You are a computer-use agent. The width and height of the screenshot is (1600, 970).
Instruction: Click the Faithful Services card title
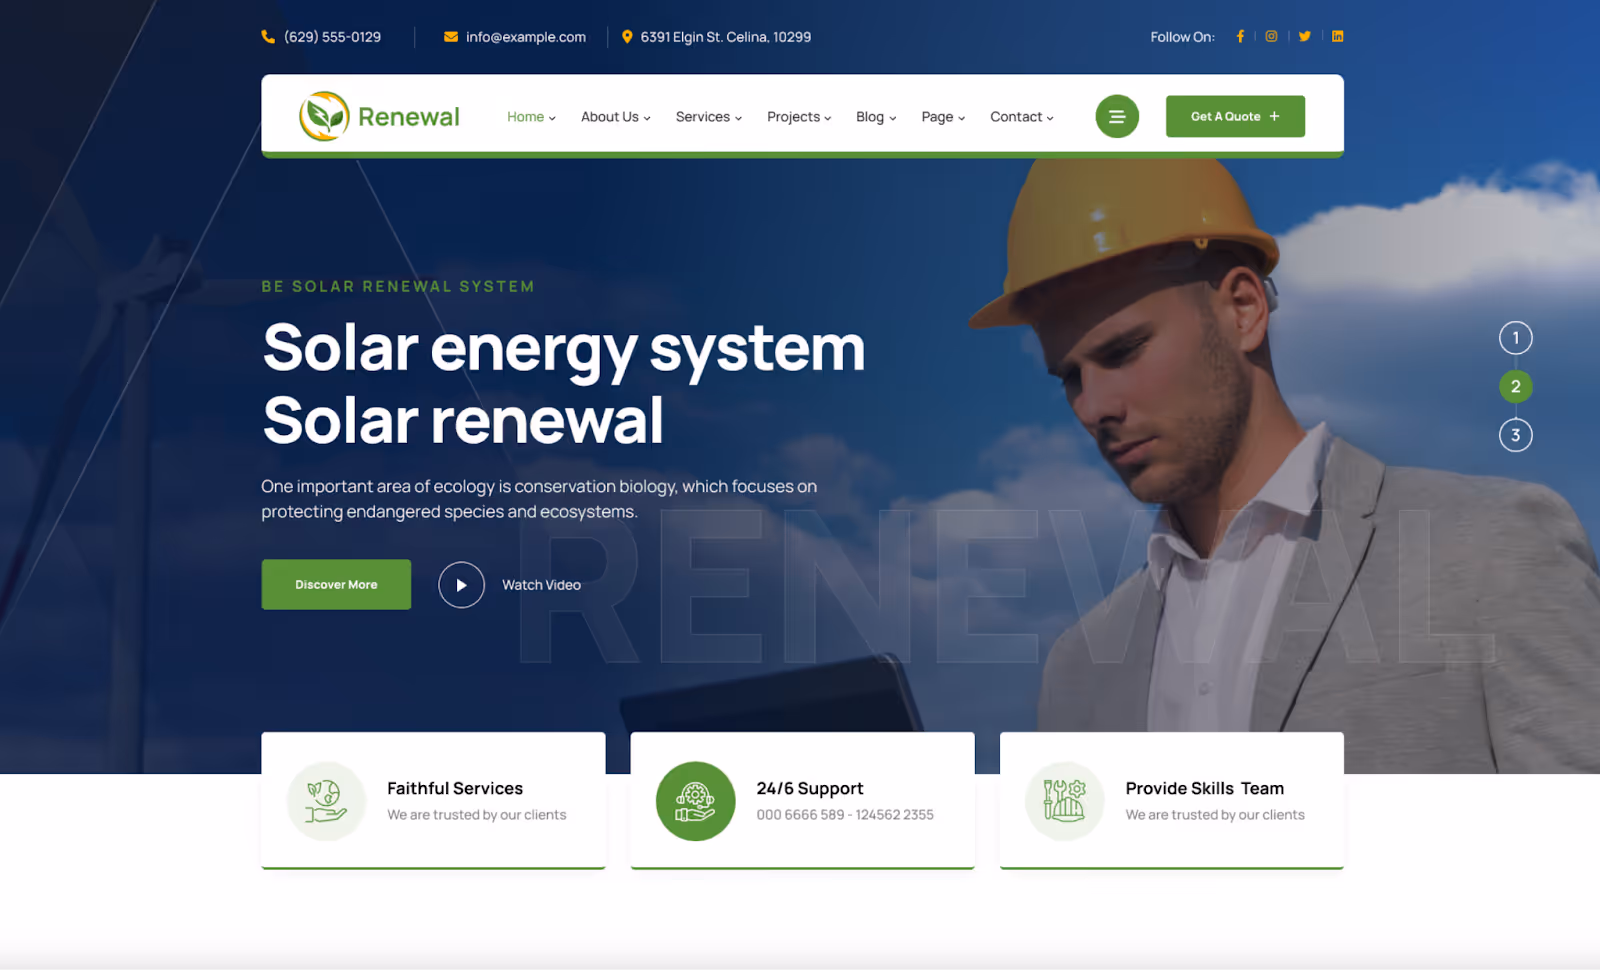(x=455, y=788)
